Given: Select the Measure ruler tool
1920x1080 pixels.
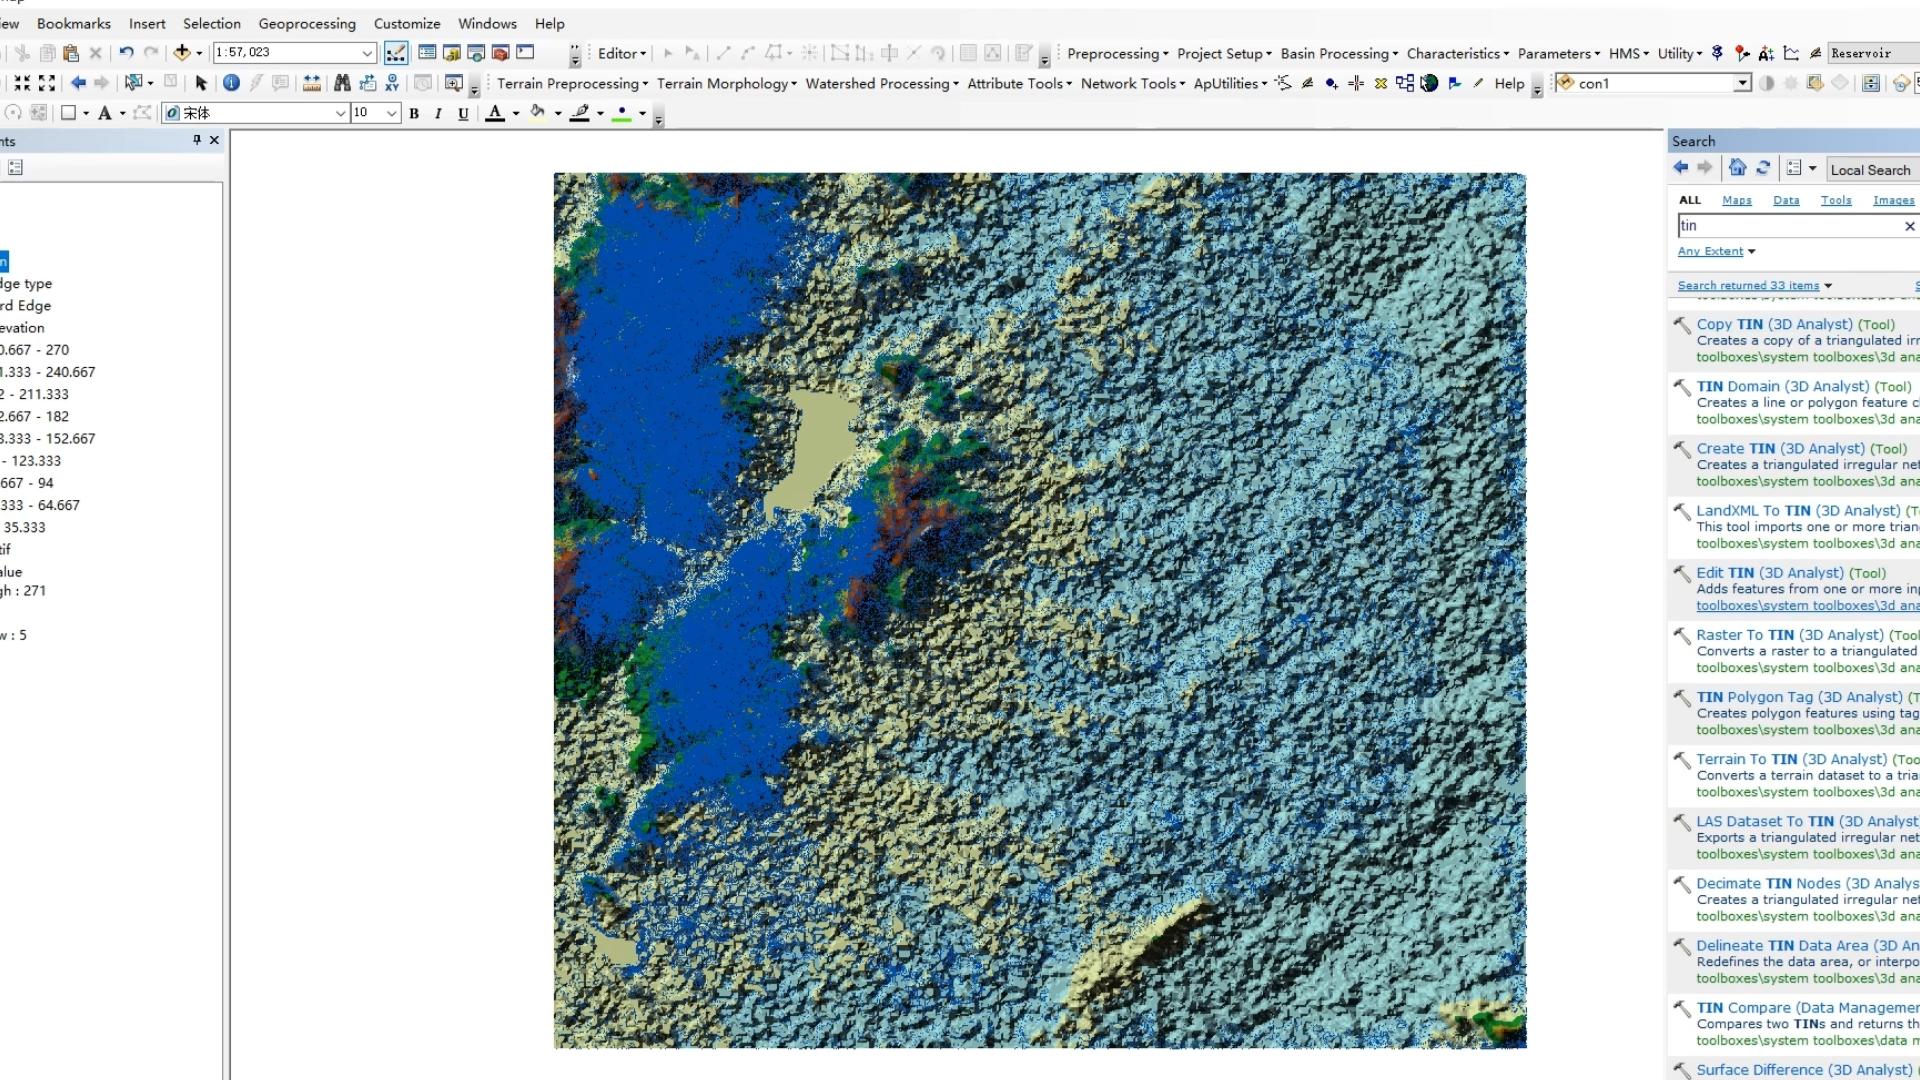Looking at the screenshot, I should tap(312, 83).
